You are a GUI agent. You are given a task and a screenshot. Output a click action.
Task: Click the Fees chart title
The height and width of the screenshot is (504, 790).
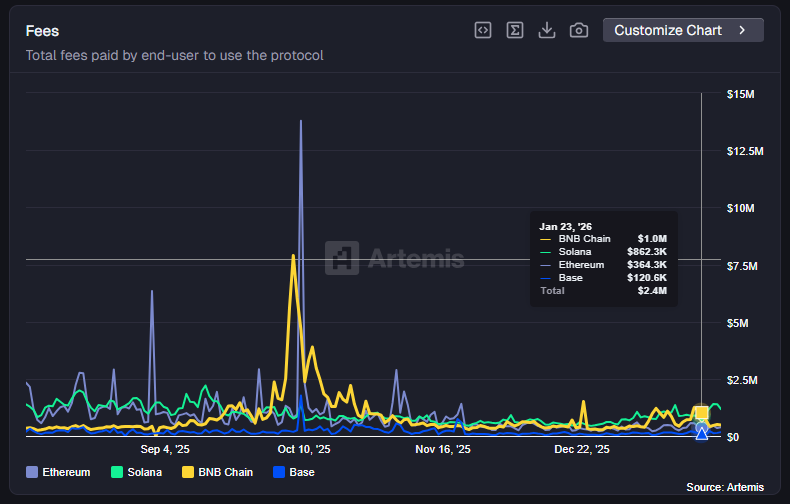tap(42, 31)
